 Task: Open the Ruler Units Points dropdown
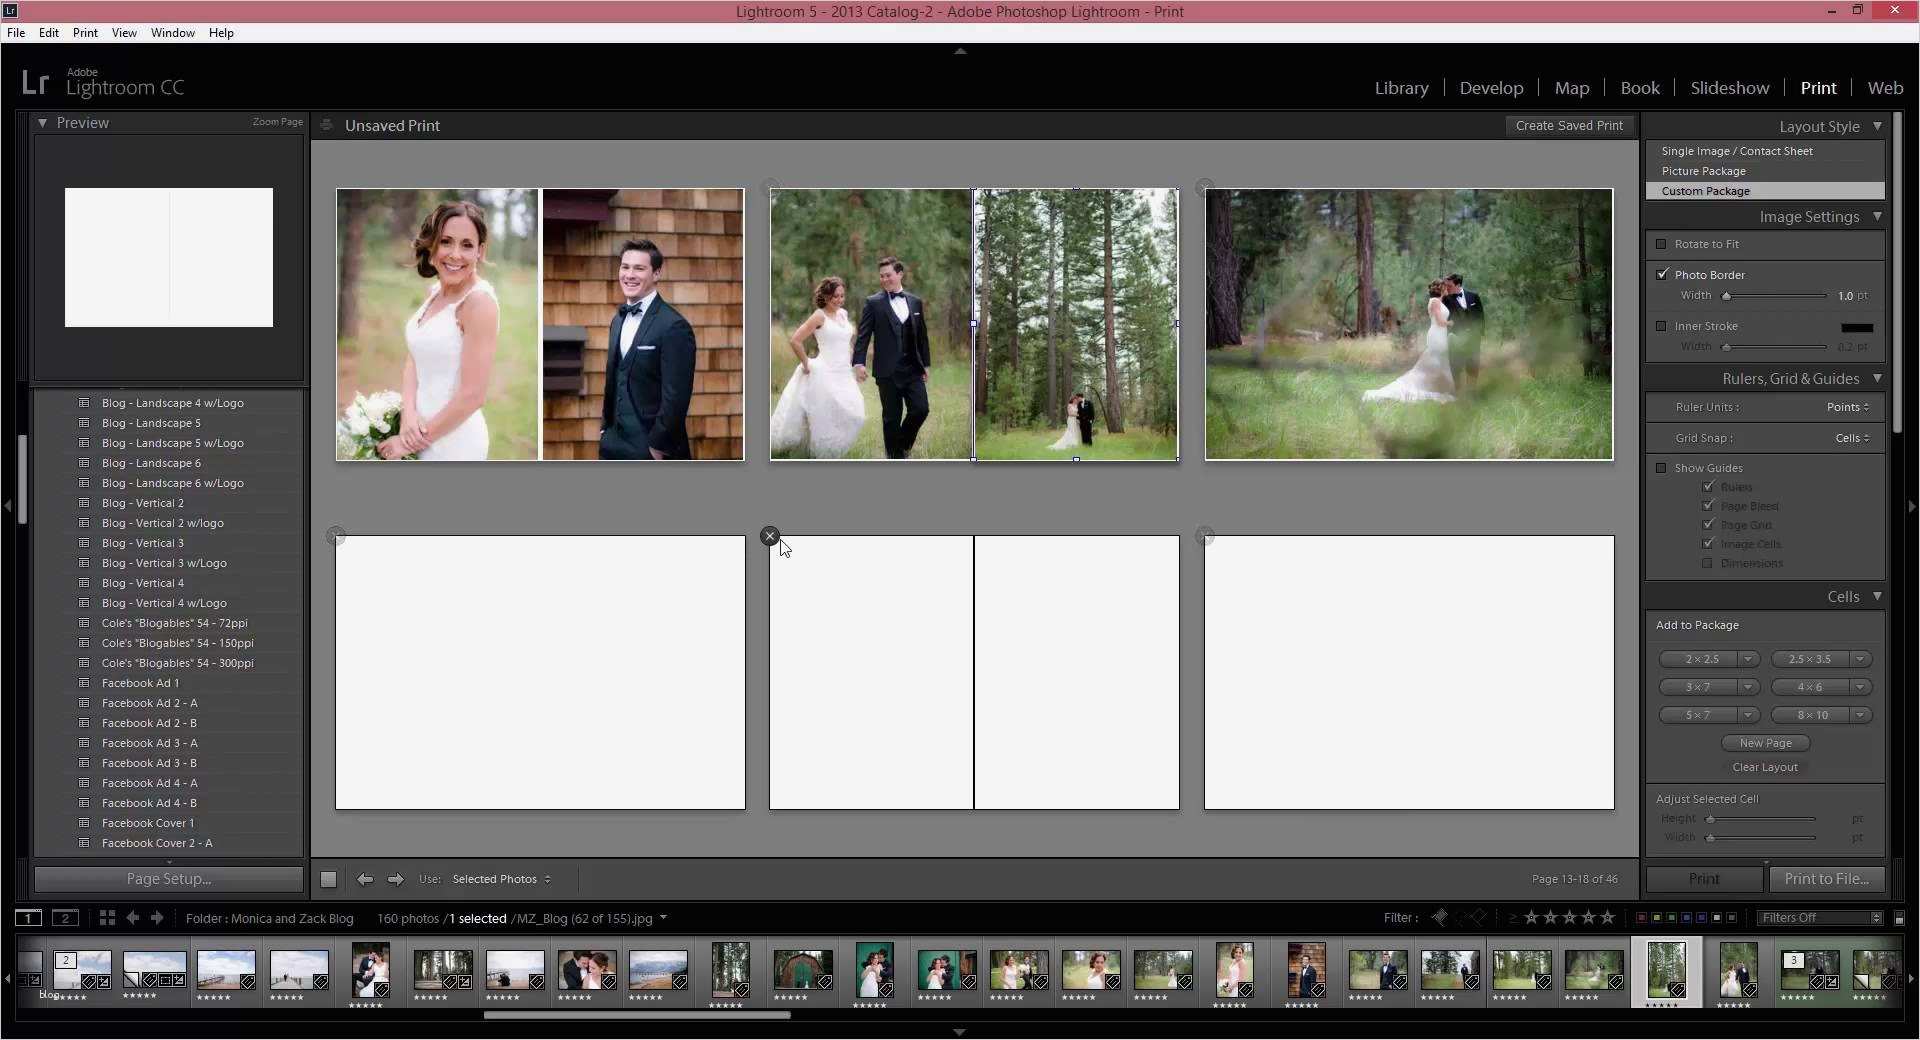coord(1848,407)
